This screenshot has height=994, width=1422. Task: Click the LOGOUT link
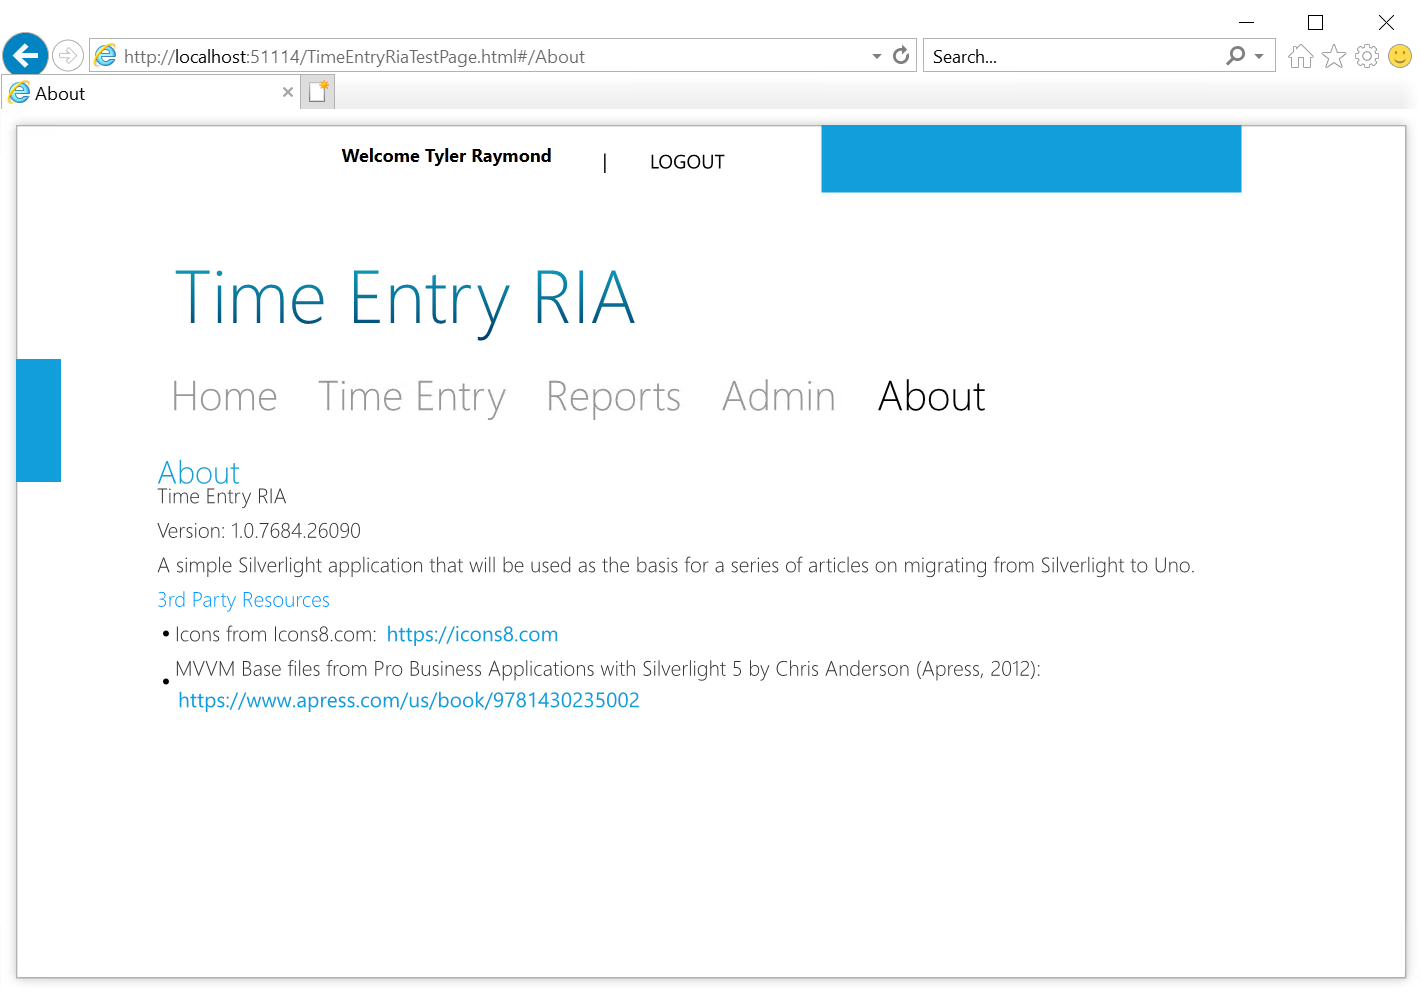[x=687, y=162]
